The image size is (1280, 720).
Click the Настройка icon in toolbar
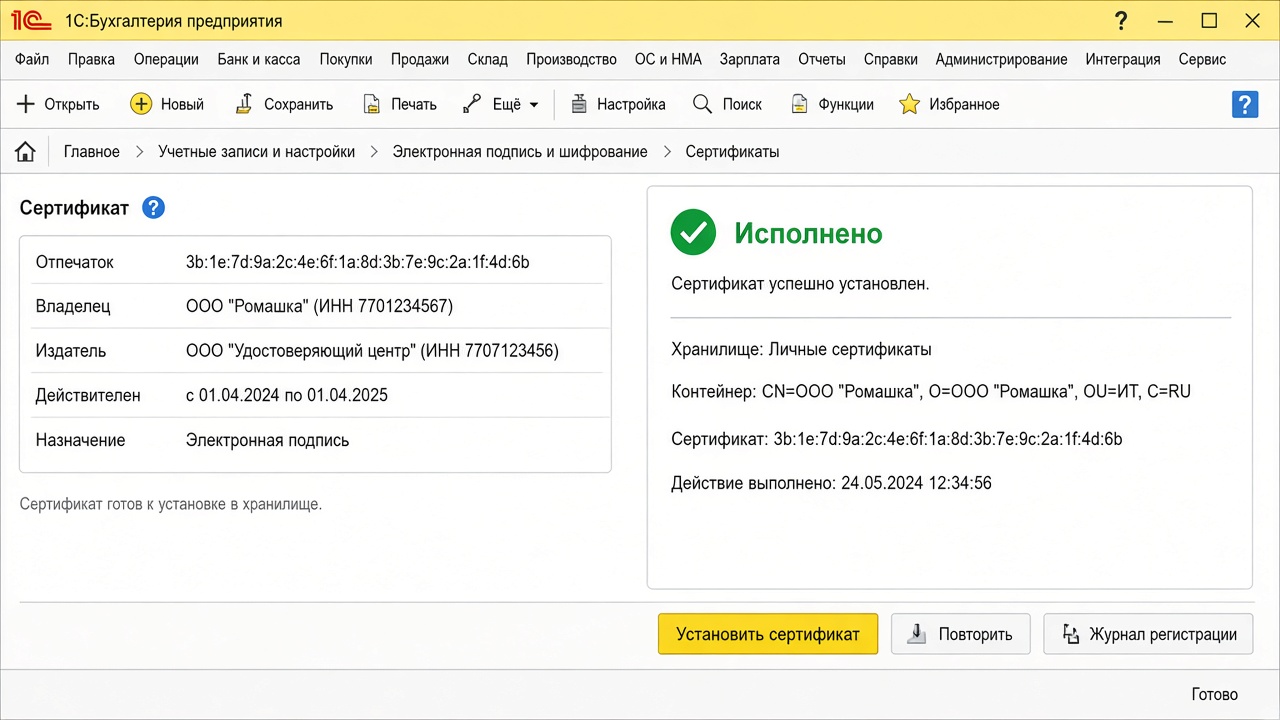[x=578, y=104]
